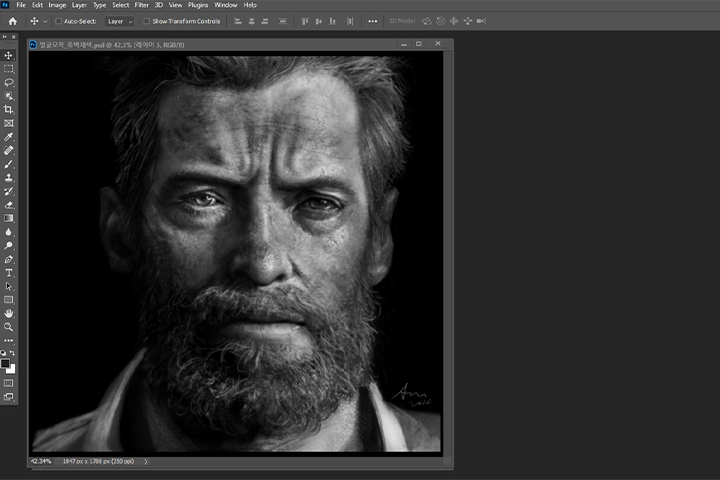
Task: Enable the Auto-Select checkbox
Action: click(x=58, y=21)
